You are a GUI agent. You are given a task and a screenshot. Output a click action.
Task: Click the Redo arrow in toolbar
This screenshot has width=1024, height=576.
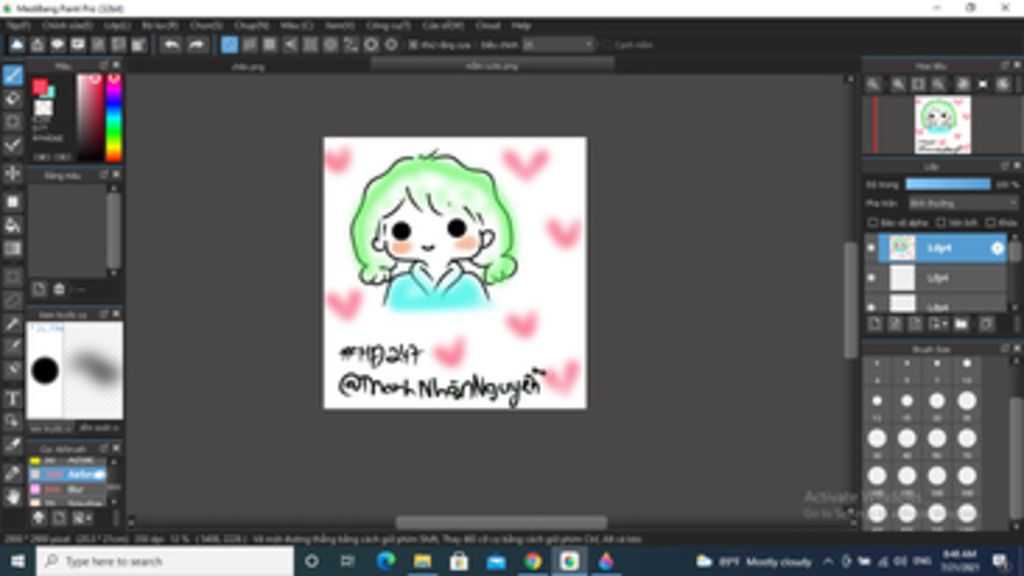click(196, 45)
